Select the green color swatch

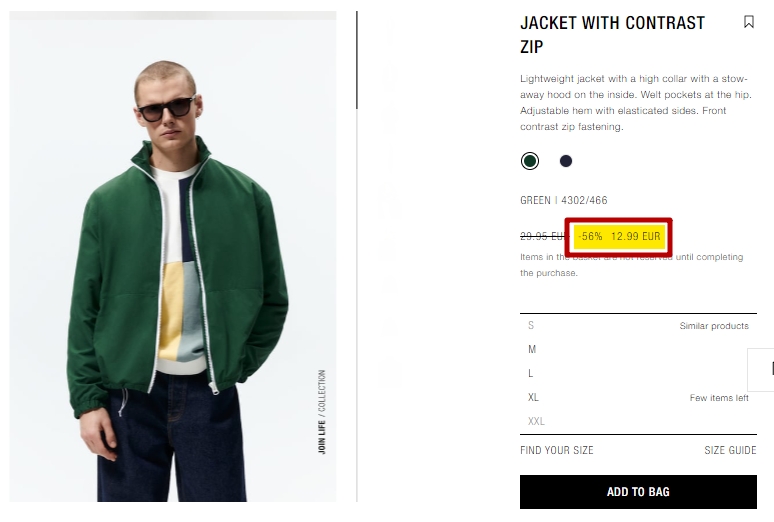(x=530, y=161)
